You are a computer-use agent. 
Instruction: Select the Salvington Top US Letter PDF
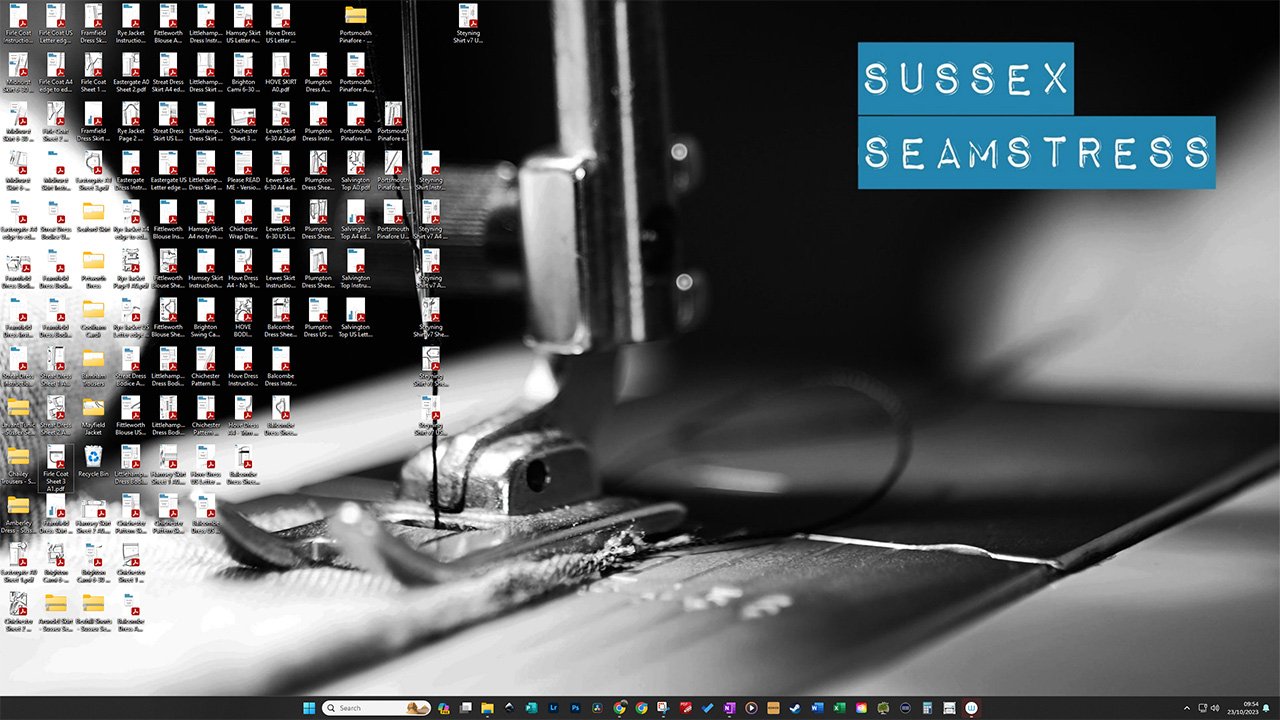pos(355,320)
